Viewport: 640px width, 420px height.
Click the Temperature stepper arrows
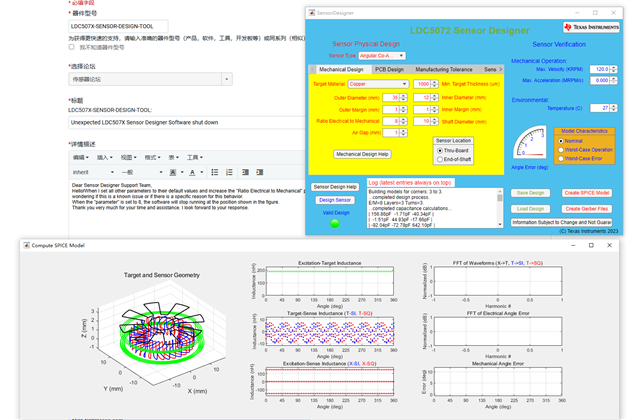point(613,108)
